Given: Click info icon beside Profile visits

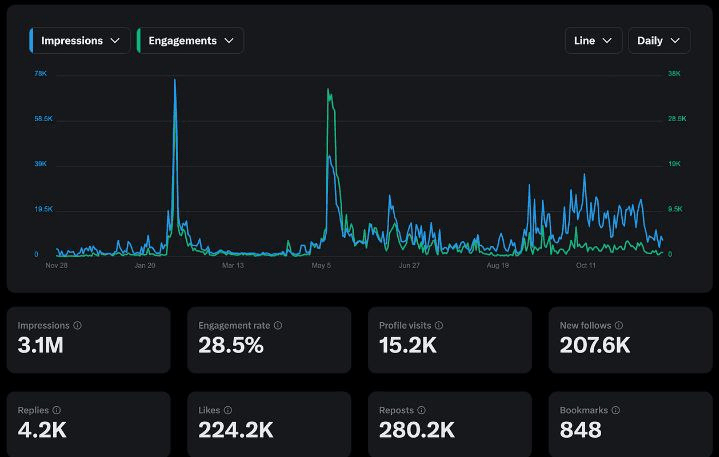Looking at the screenshot, I should [x=439, y=325].
